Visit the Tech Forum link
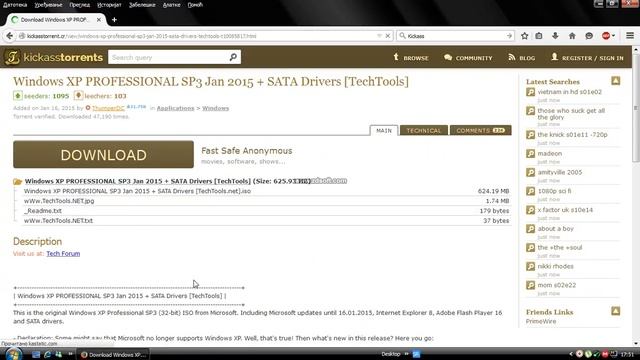The image size is (640, 360). (x=63, y=253)
